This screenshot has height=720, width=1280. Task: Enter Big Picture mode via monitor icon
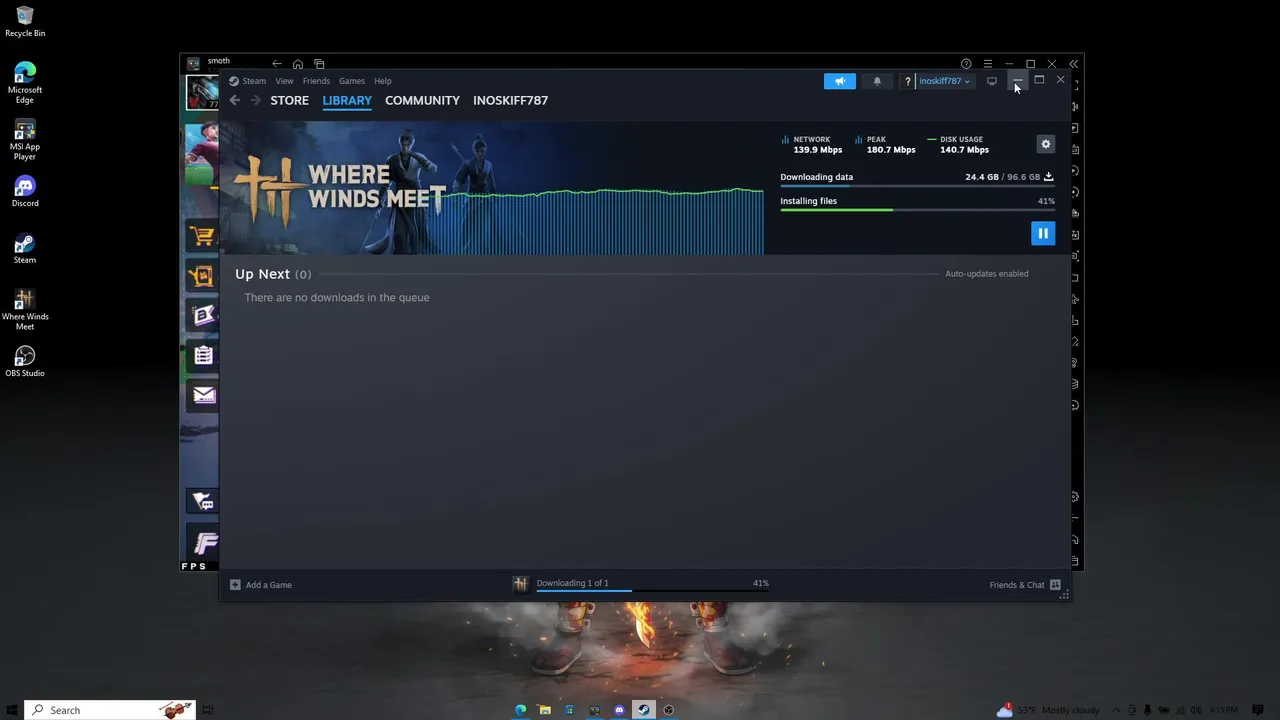[992, 81]
